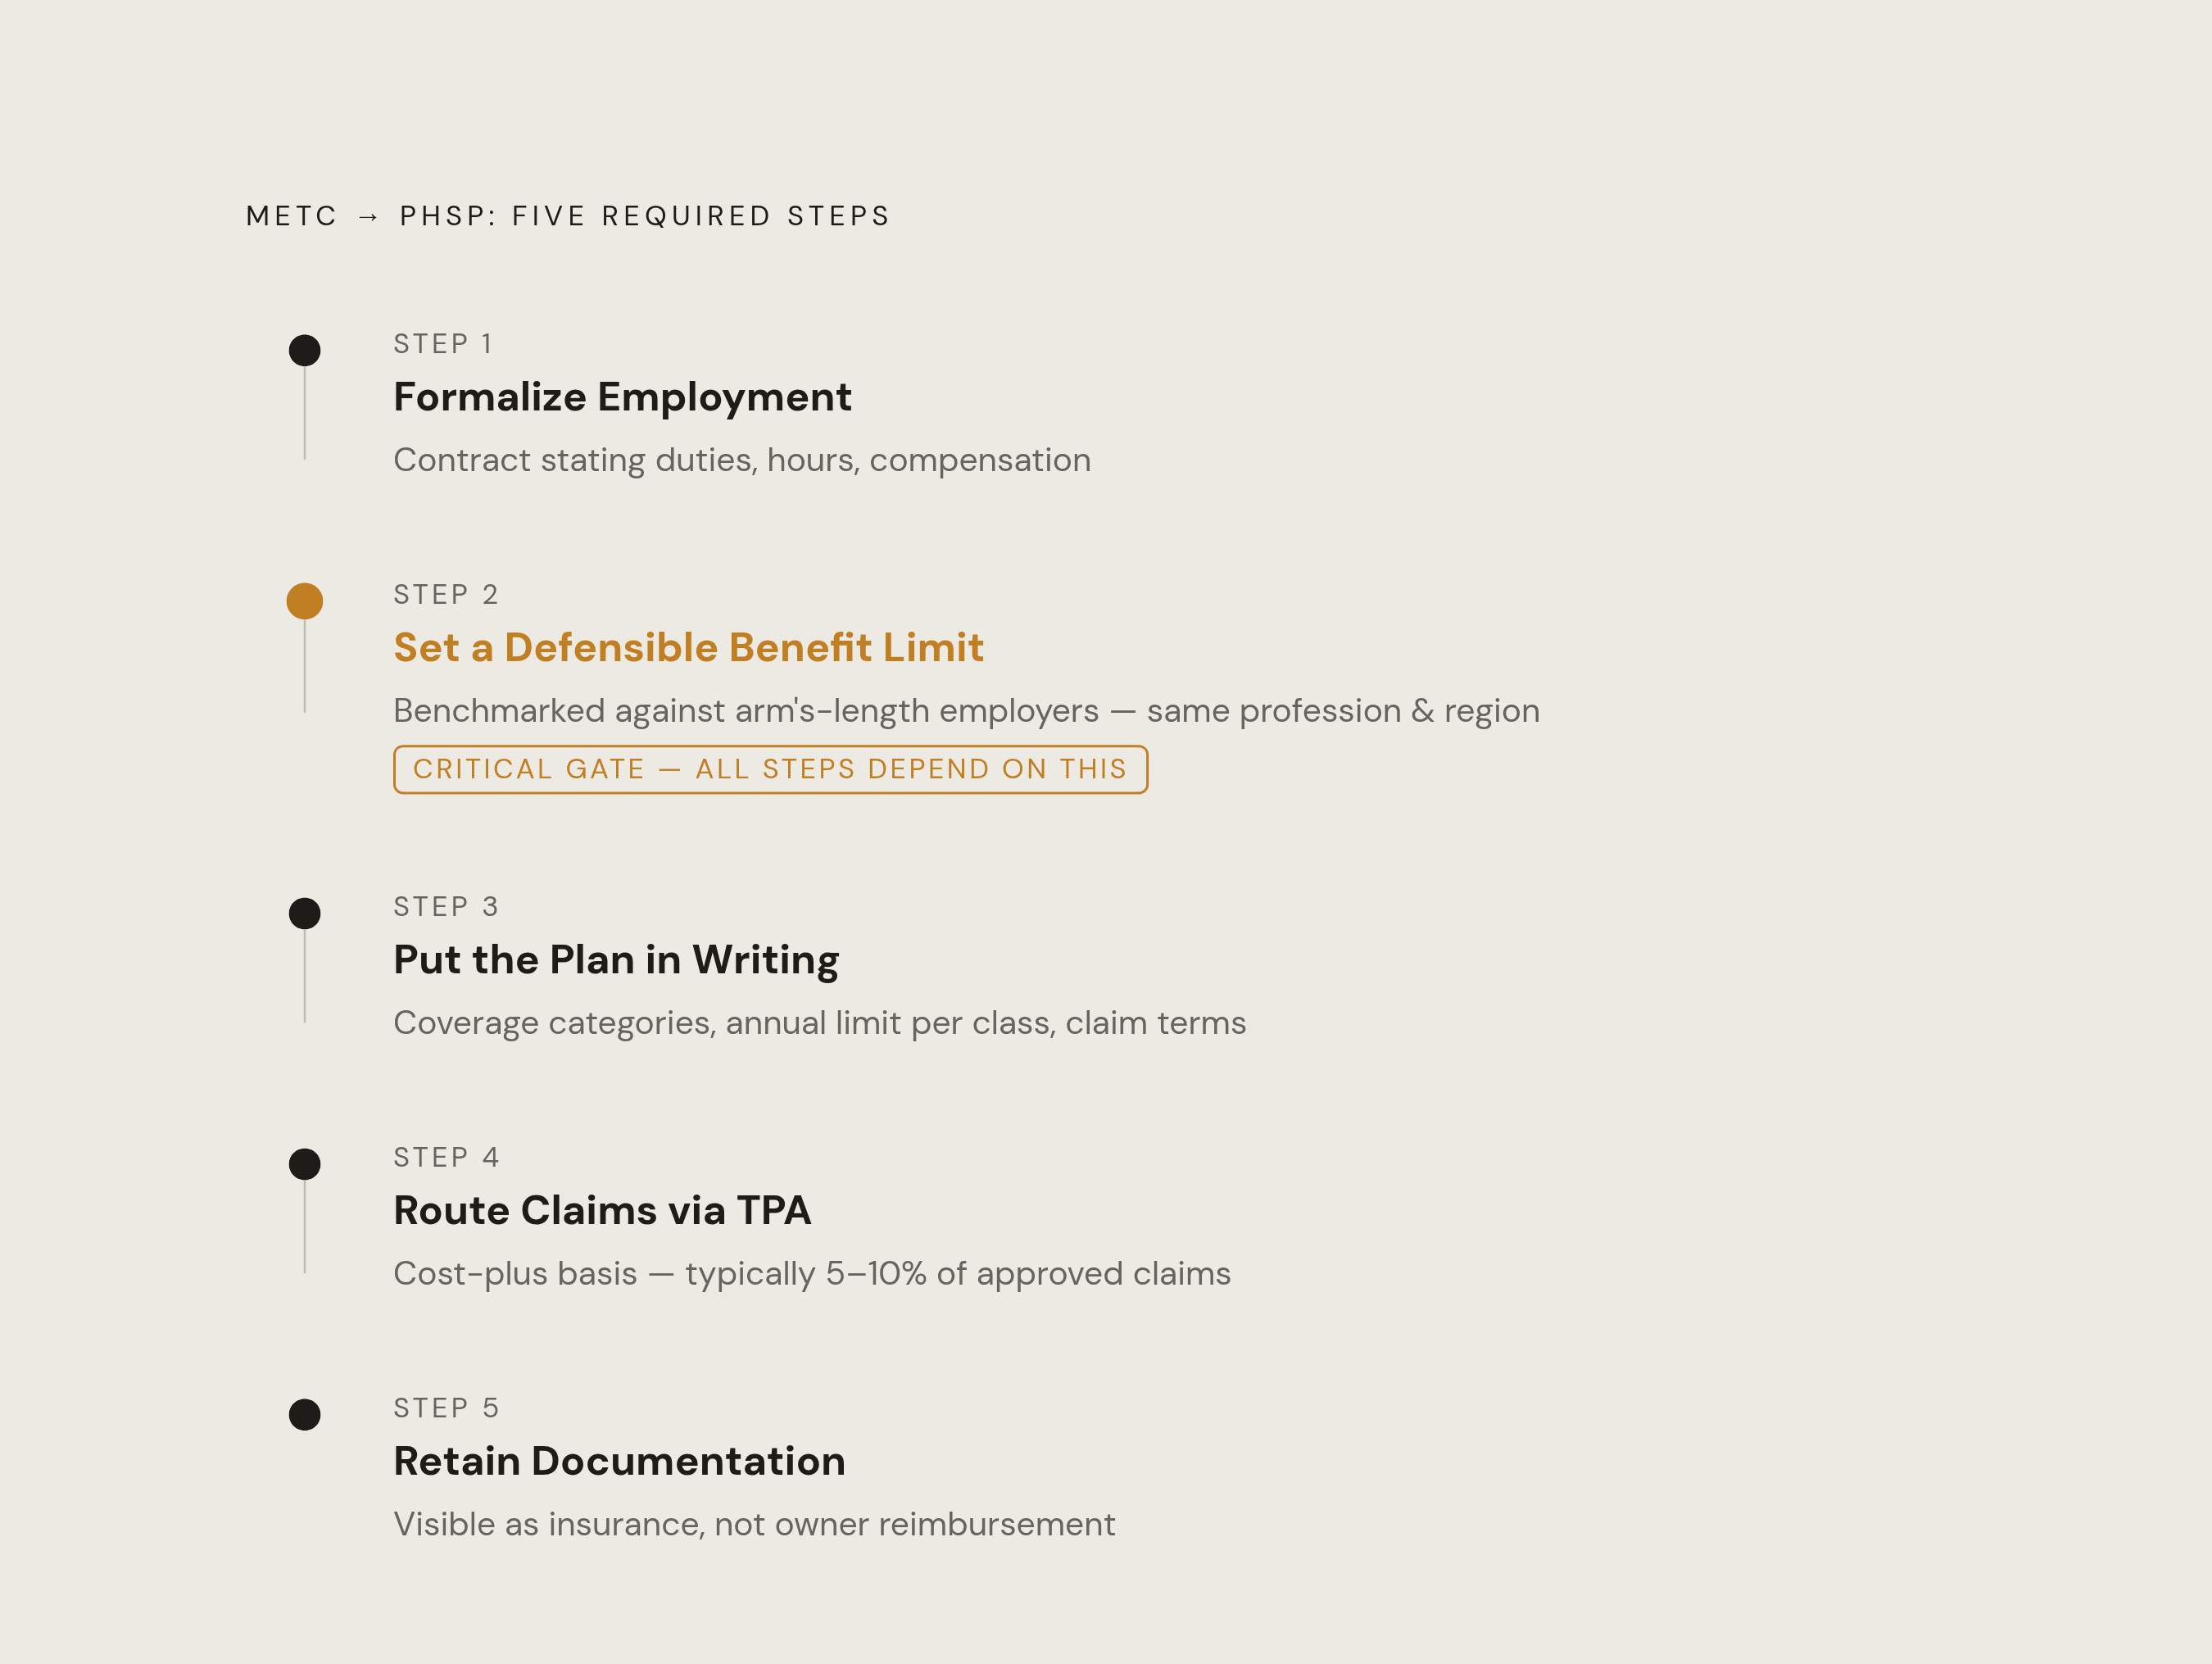Open the Formalize Employment heading
The height and width of the screenshot is (1664, 2212).
point(622,398)
